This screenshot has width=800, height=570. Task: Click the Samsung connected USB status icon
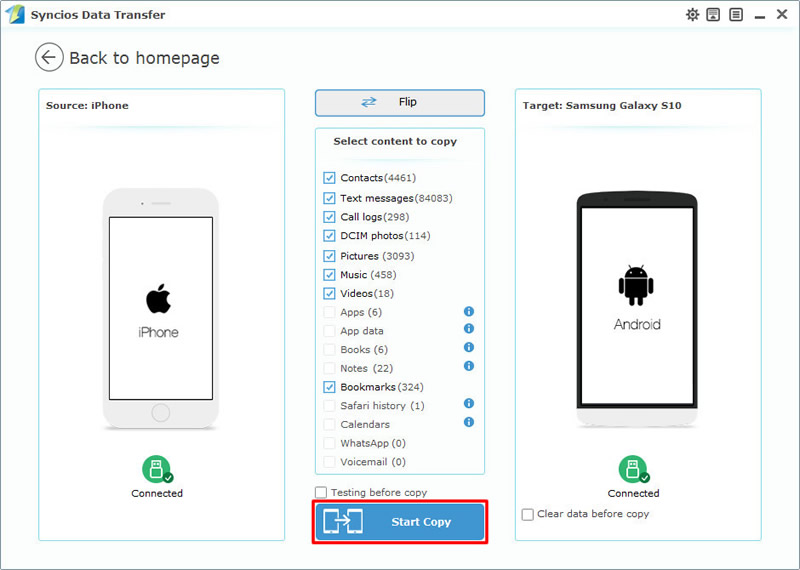(634, 469)
